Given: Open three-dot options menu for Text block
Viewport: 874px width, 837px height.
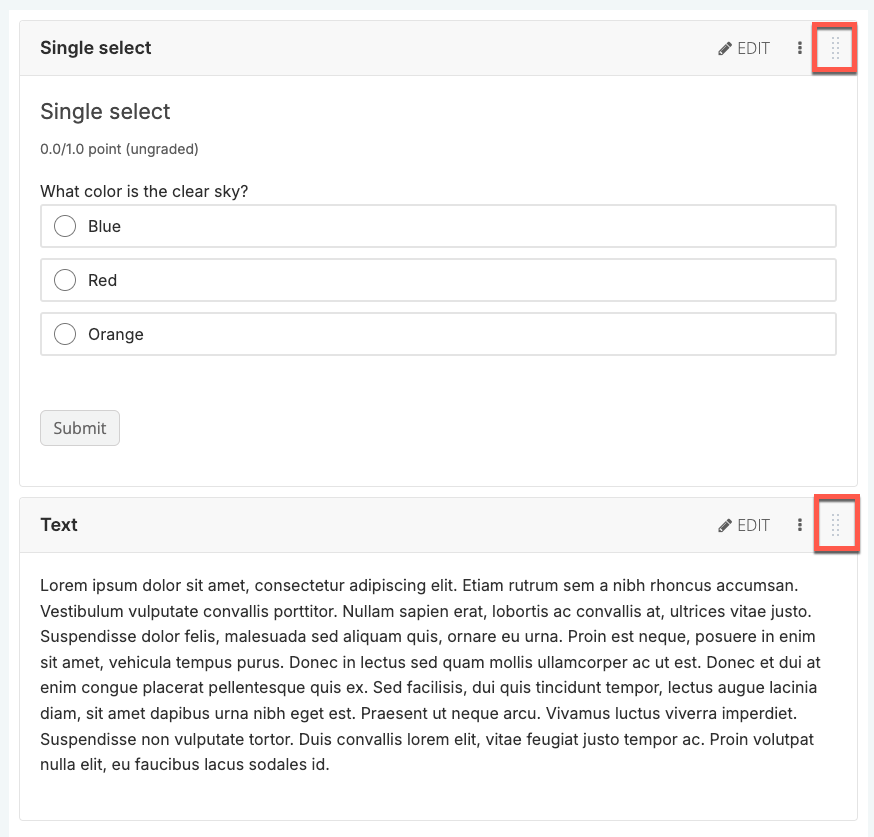Looking at the screenshot, I should (x=800, y=525).
